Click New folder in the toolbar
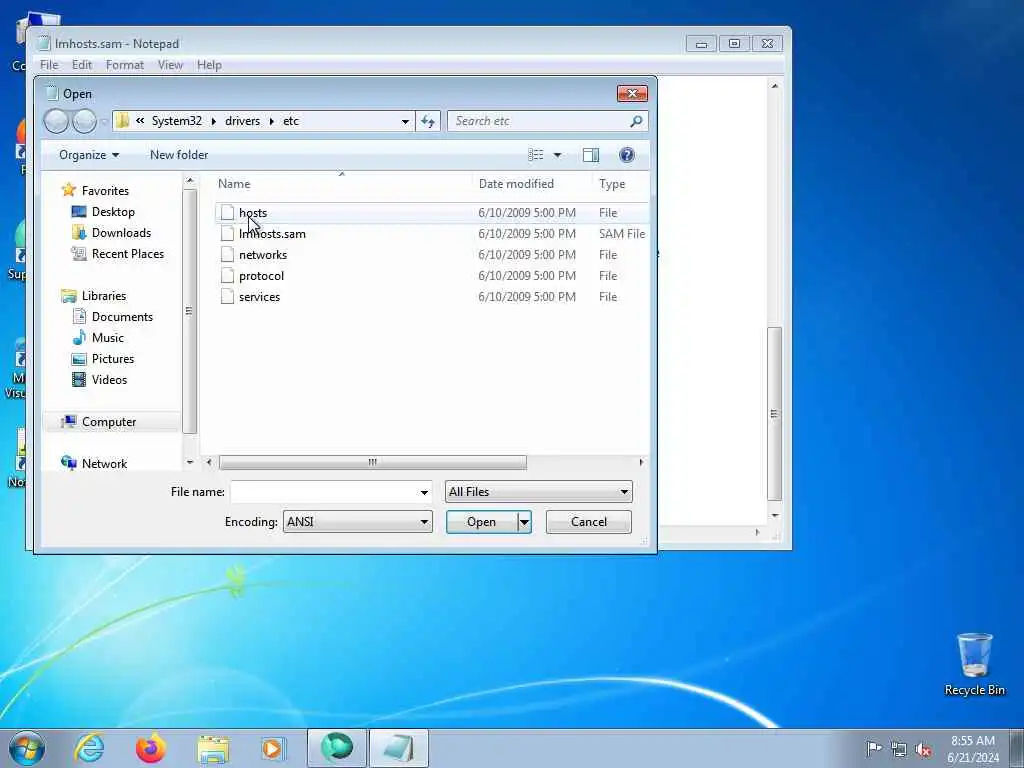The image size is (1024, 768). (x=179, y=155)
